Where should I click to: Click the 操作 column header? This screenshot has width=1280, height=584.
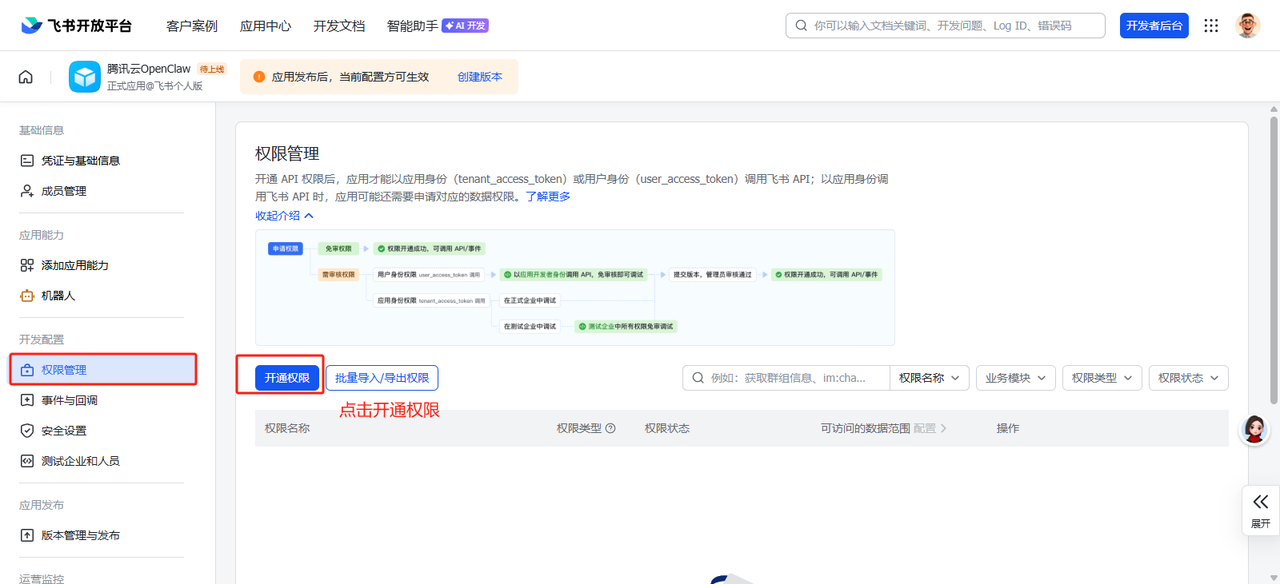(1008, 428)
